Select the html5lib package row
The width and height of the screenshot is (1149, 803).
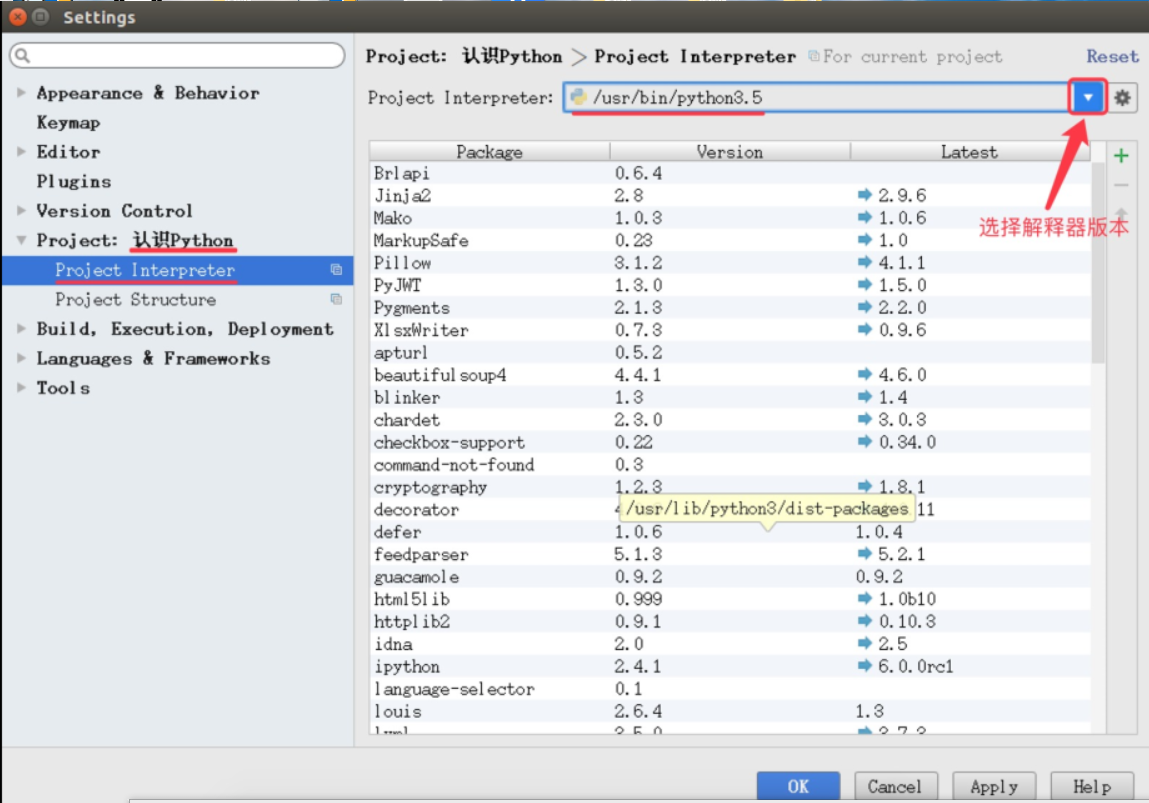pos(730,599)
